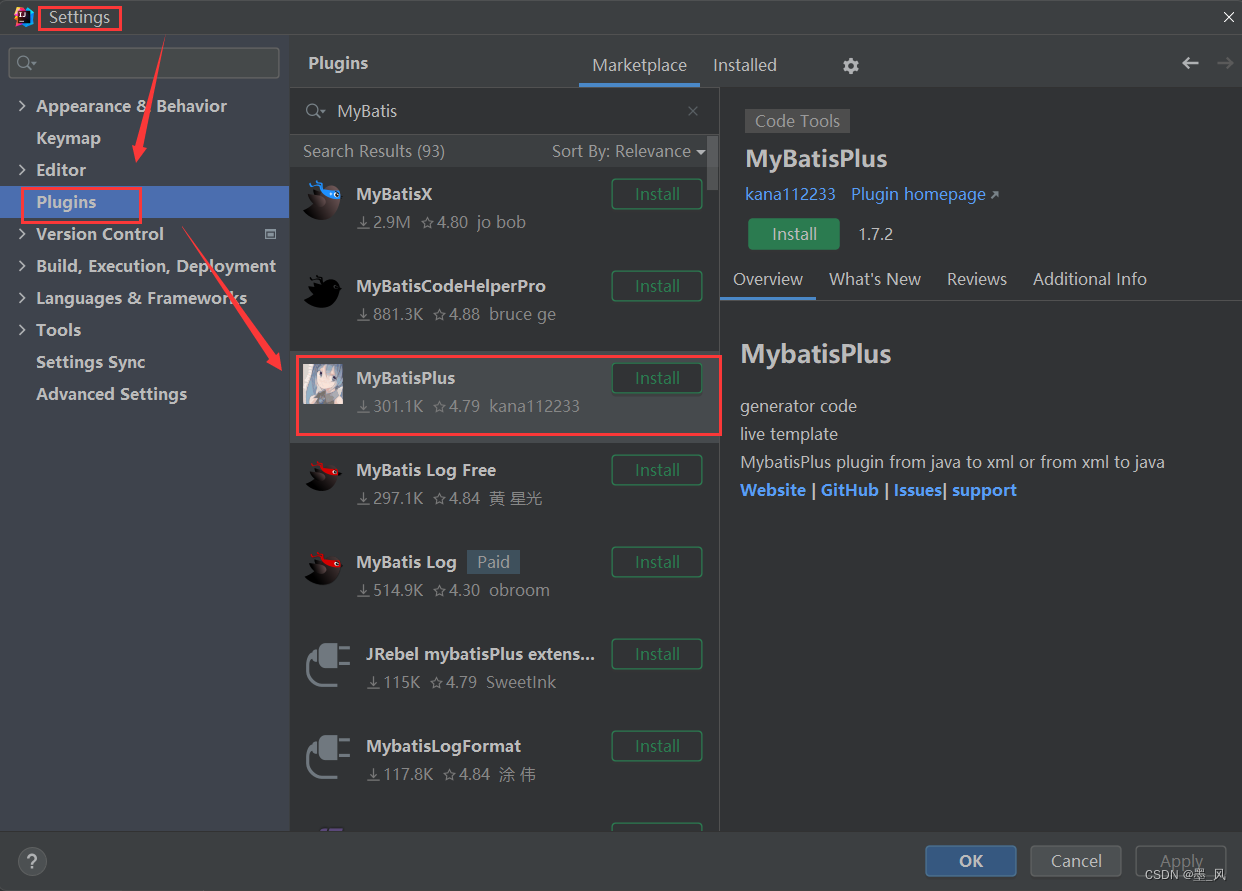Viewport: 1242px width, 891px height.
Task: Open the Additional Info tab
Action: pos(1090,279)
